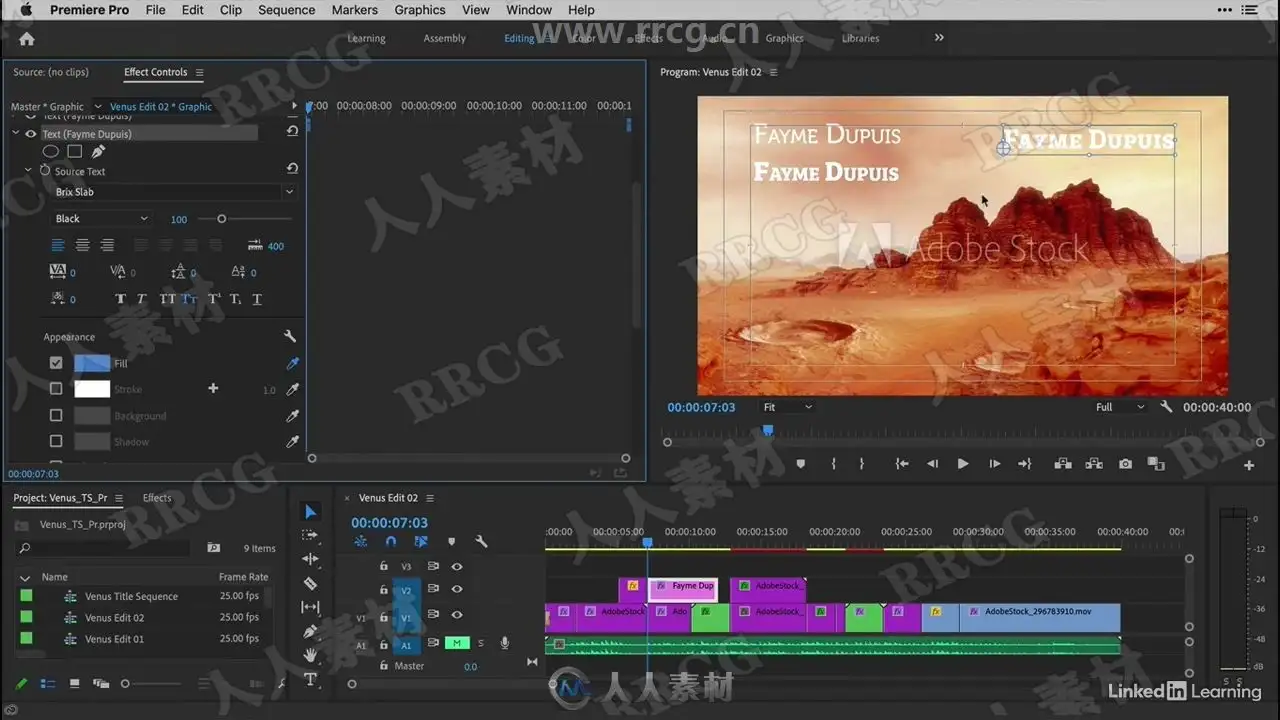Switch to the Hand tool

310,655
